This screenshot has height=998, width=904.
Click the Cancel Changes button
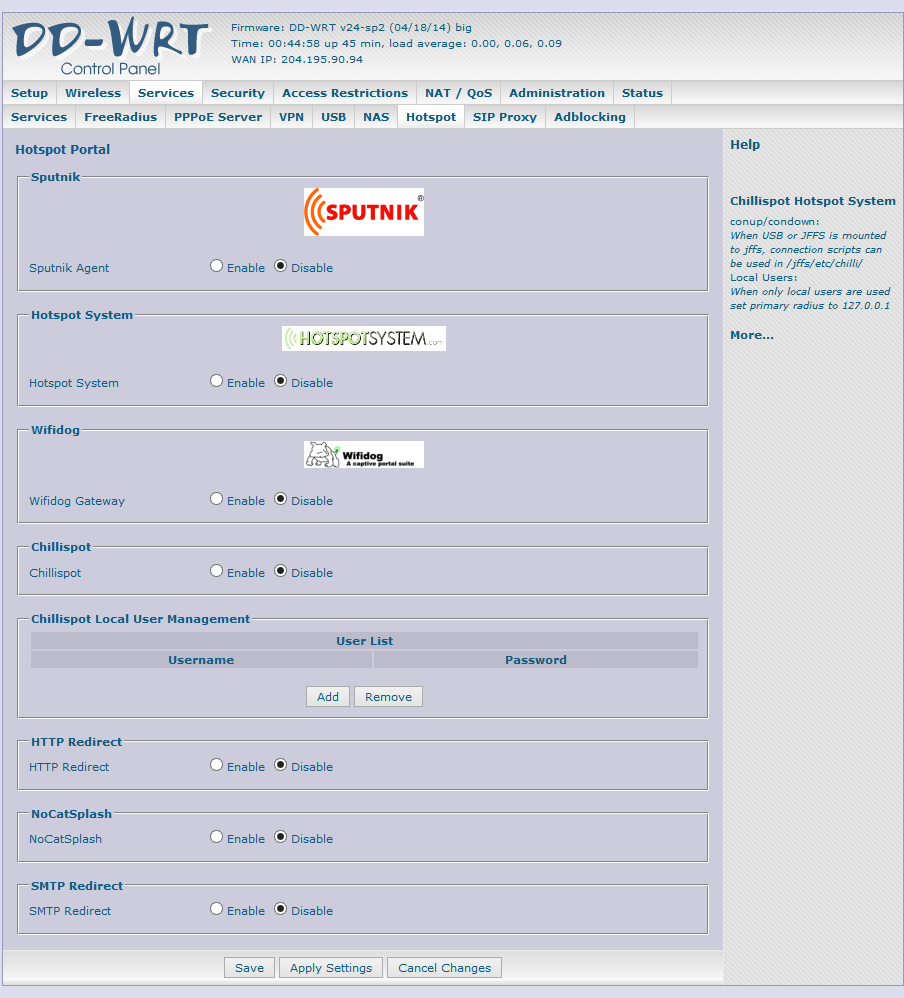click(444, 968)
